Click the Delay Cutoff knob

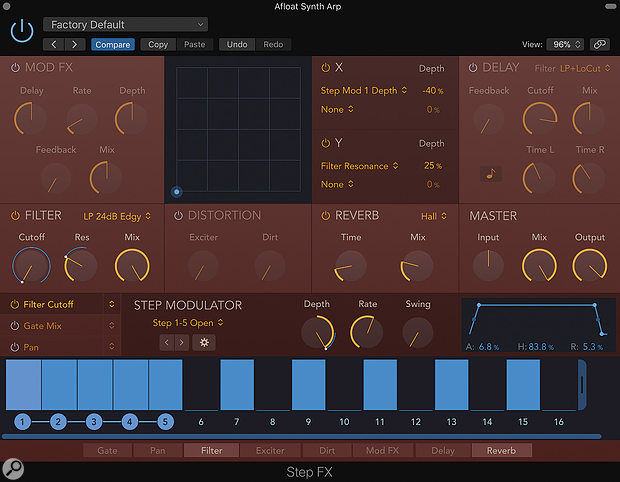click(x=540, y=119)
